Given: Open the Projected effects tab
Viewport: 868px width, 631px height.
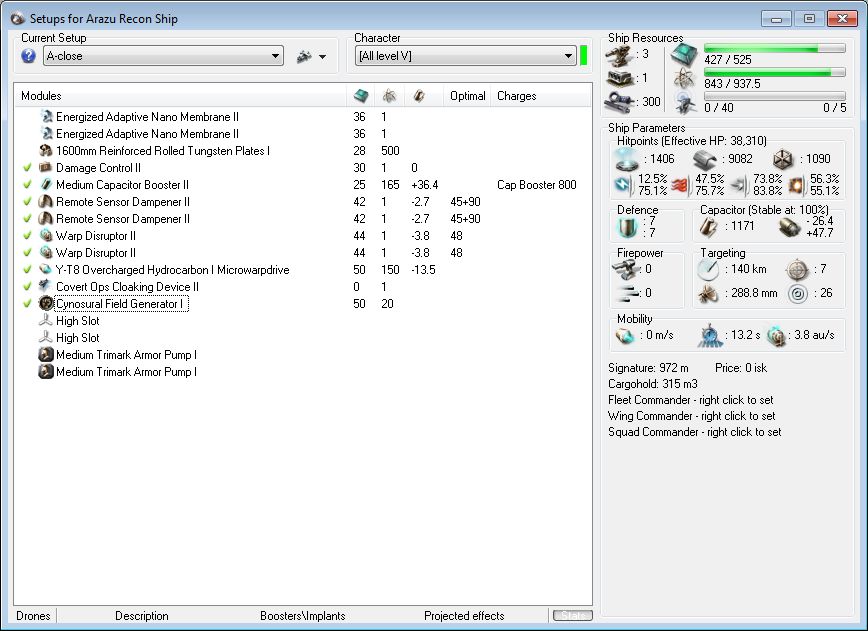Looking at the screenshot, I should point(464,616).
